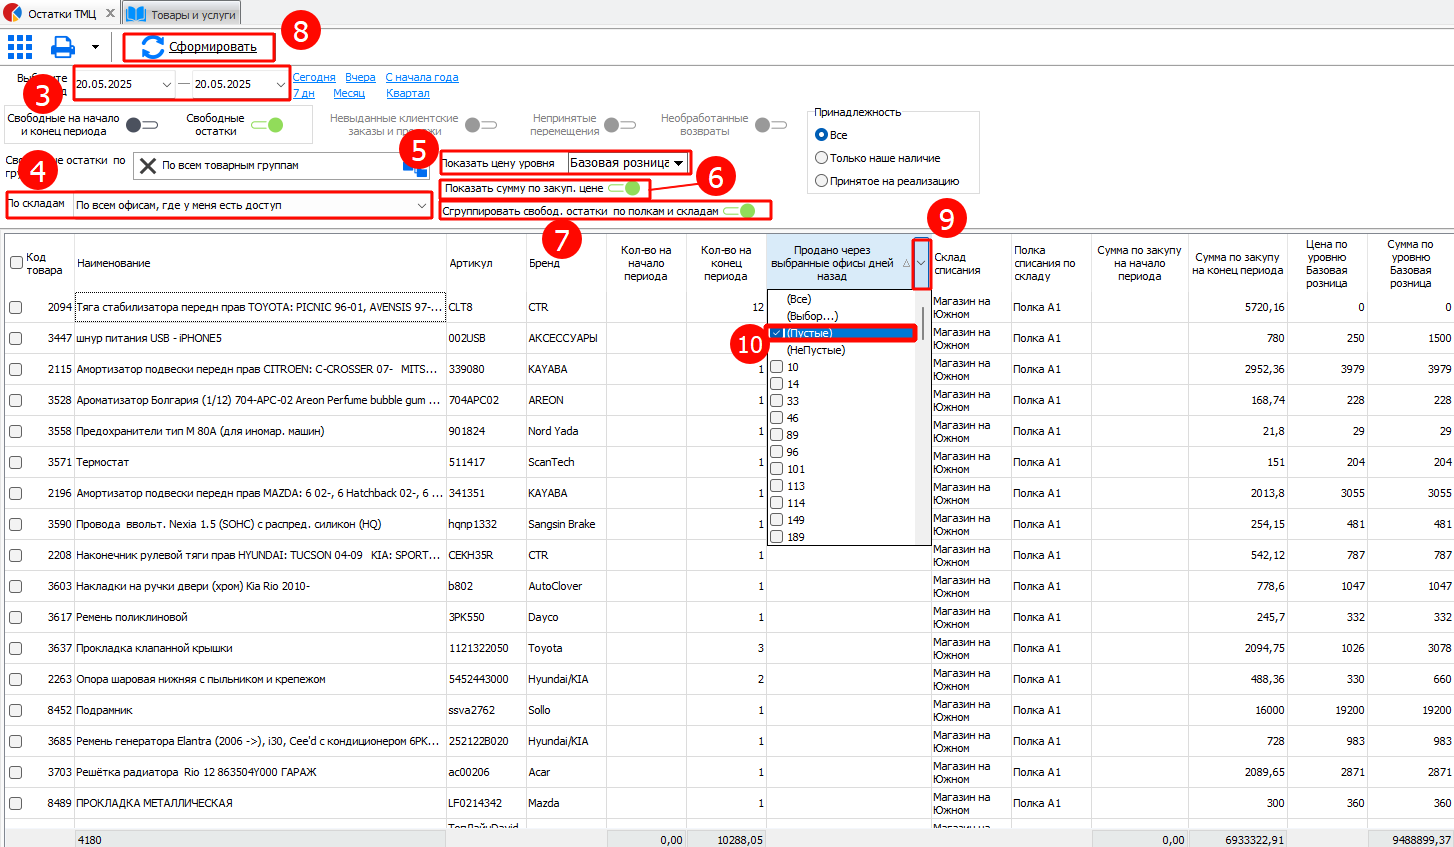
Task: Check filter value 101 in the list
Action: click(x=777, y=469)
